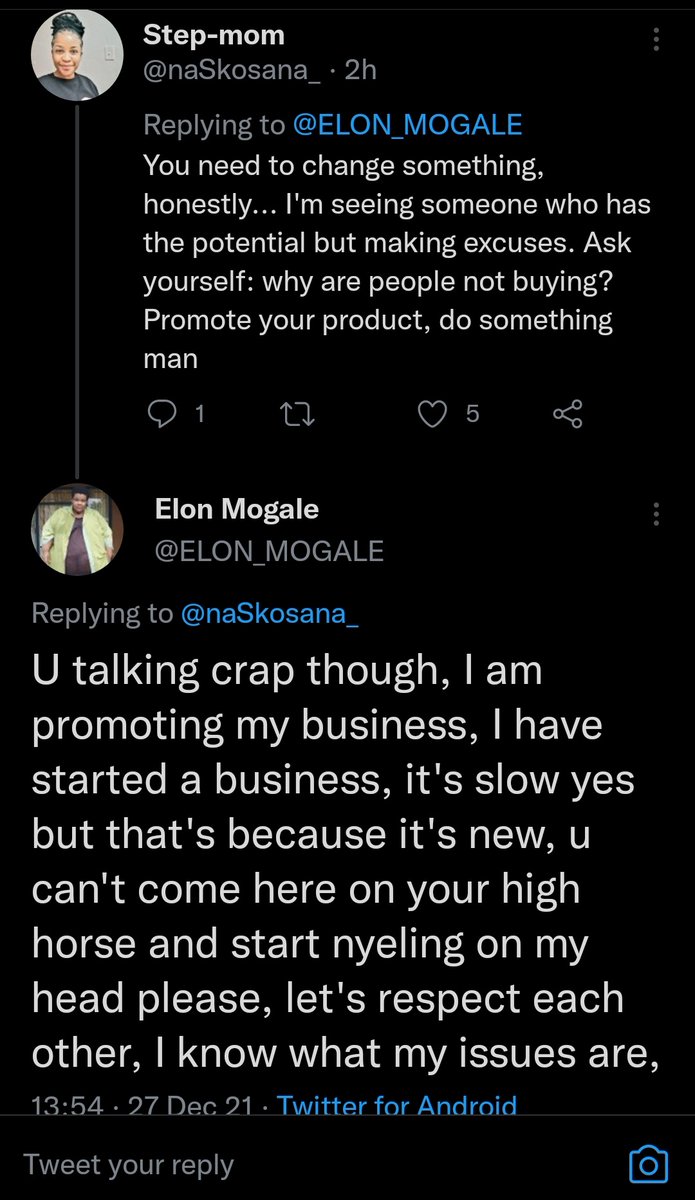Open more options on Elon Mogale's tweet
The width and height of the screenshot is (695, 1200).
pos(657,514)
